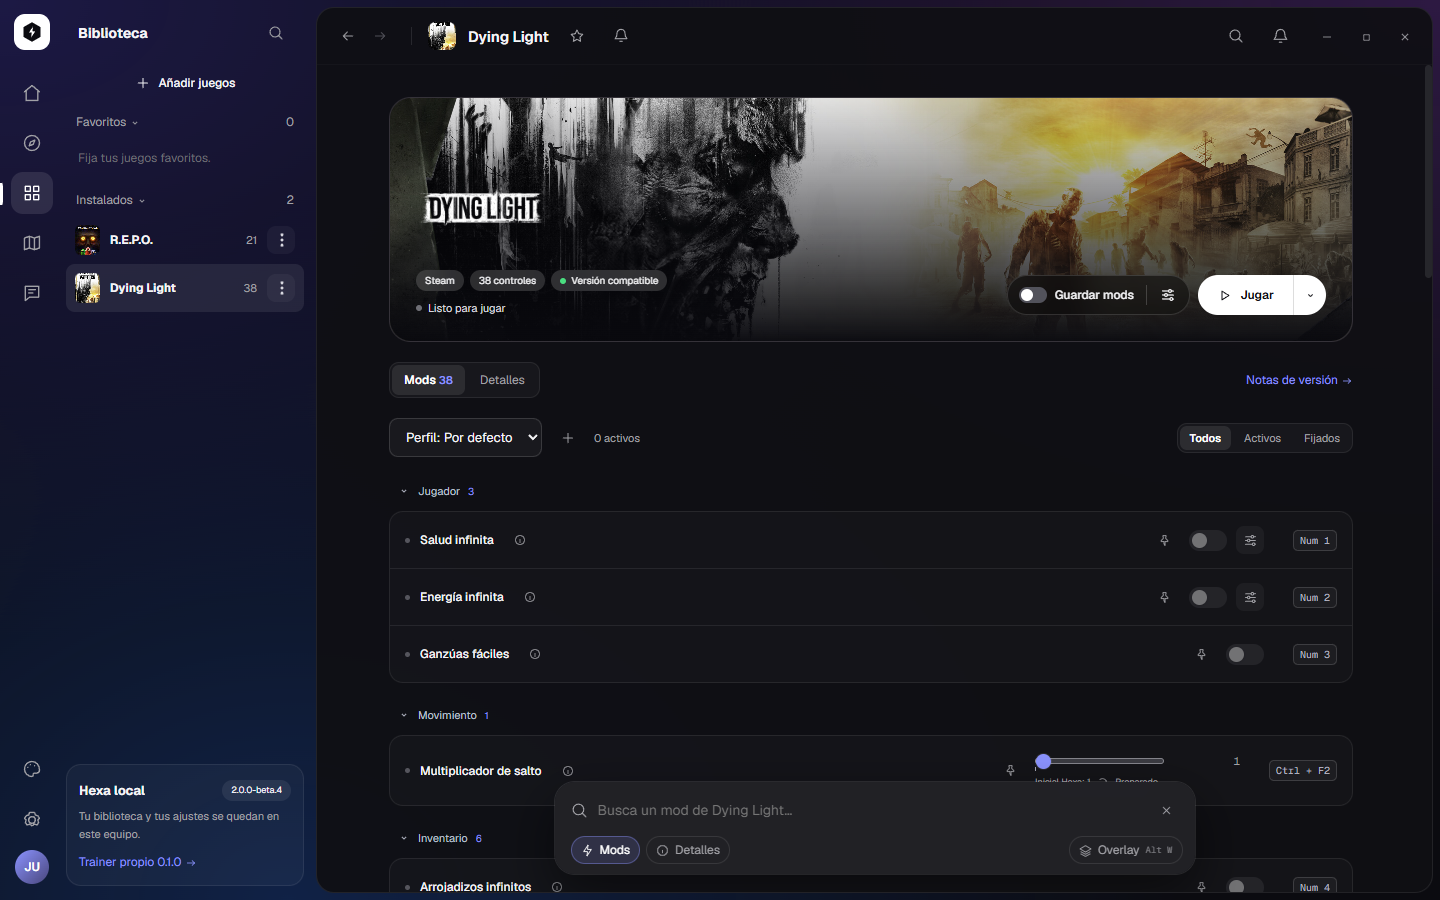Open the home icon in sidebar
The width and height of the screenshot is (1440, 900).
coord(32,93)
